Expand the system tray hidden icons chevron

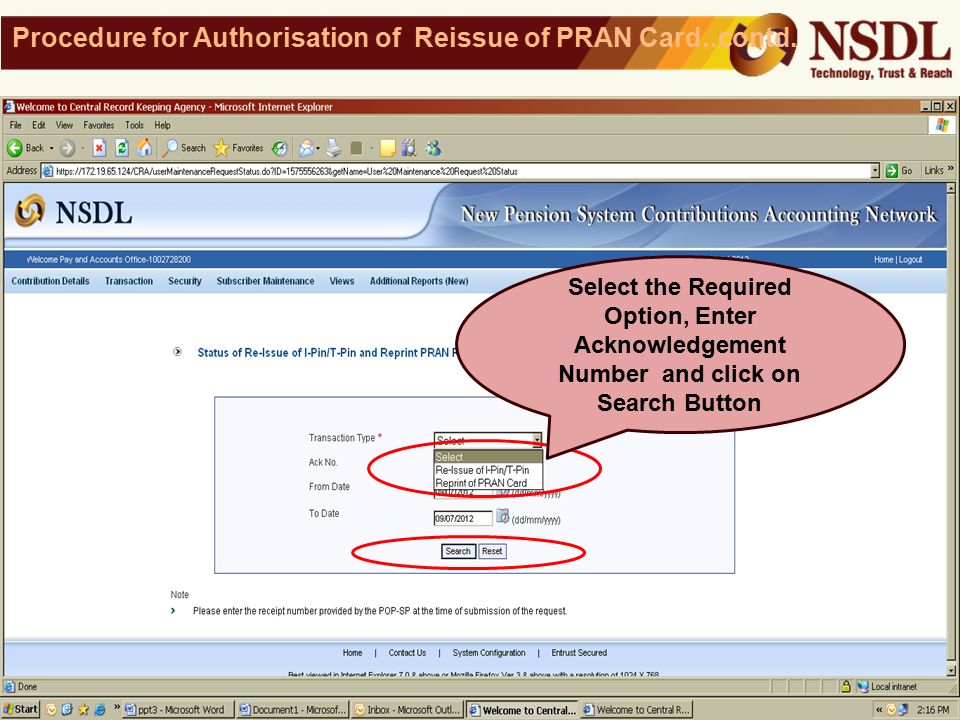tap(879, 710)
